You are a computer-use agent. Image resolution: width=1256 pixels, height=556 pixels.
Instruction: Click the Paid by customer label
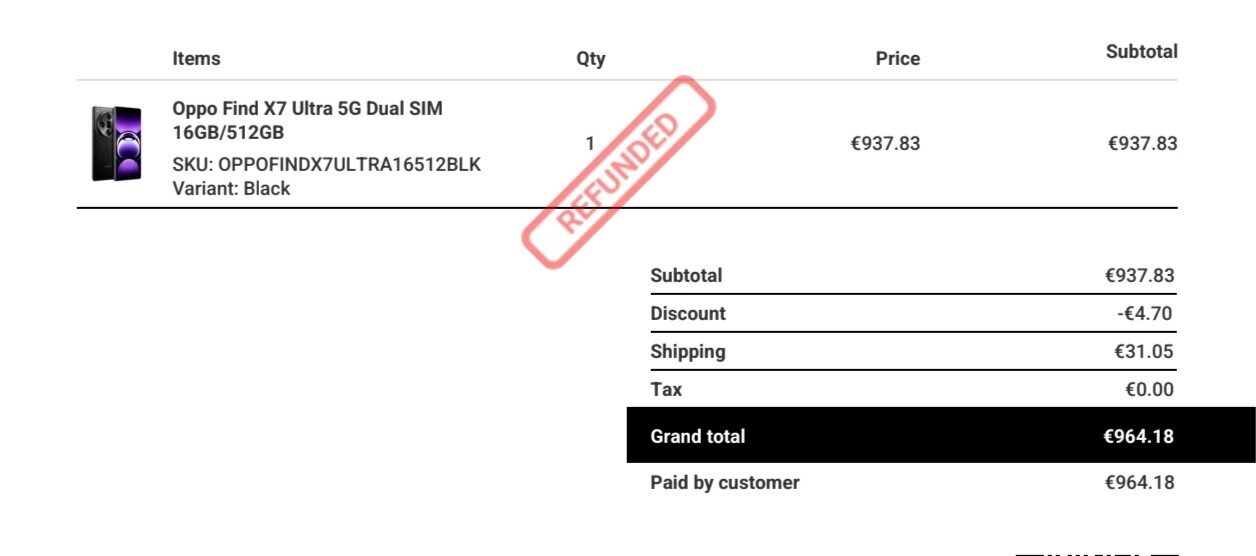725,483
